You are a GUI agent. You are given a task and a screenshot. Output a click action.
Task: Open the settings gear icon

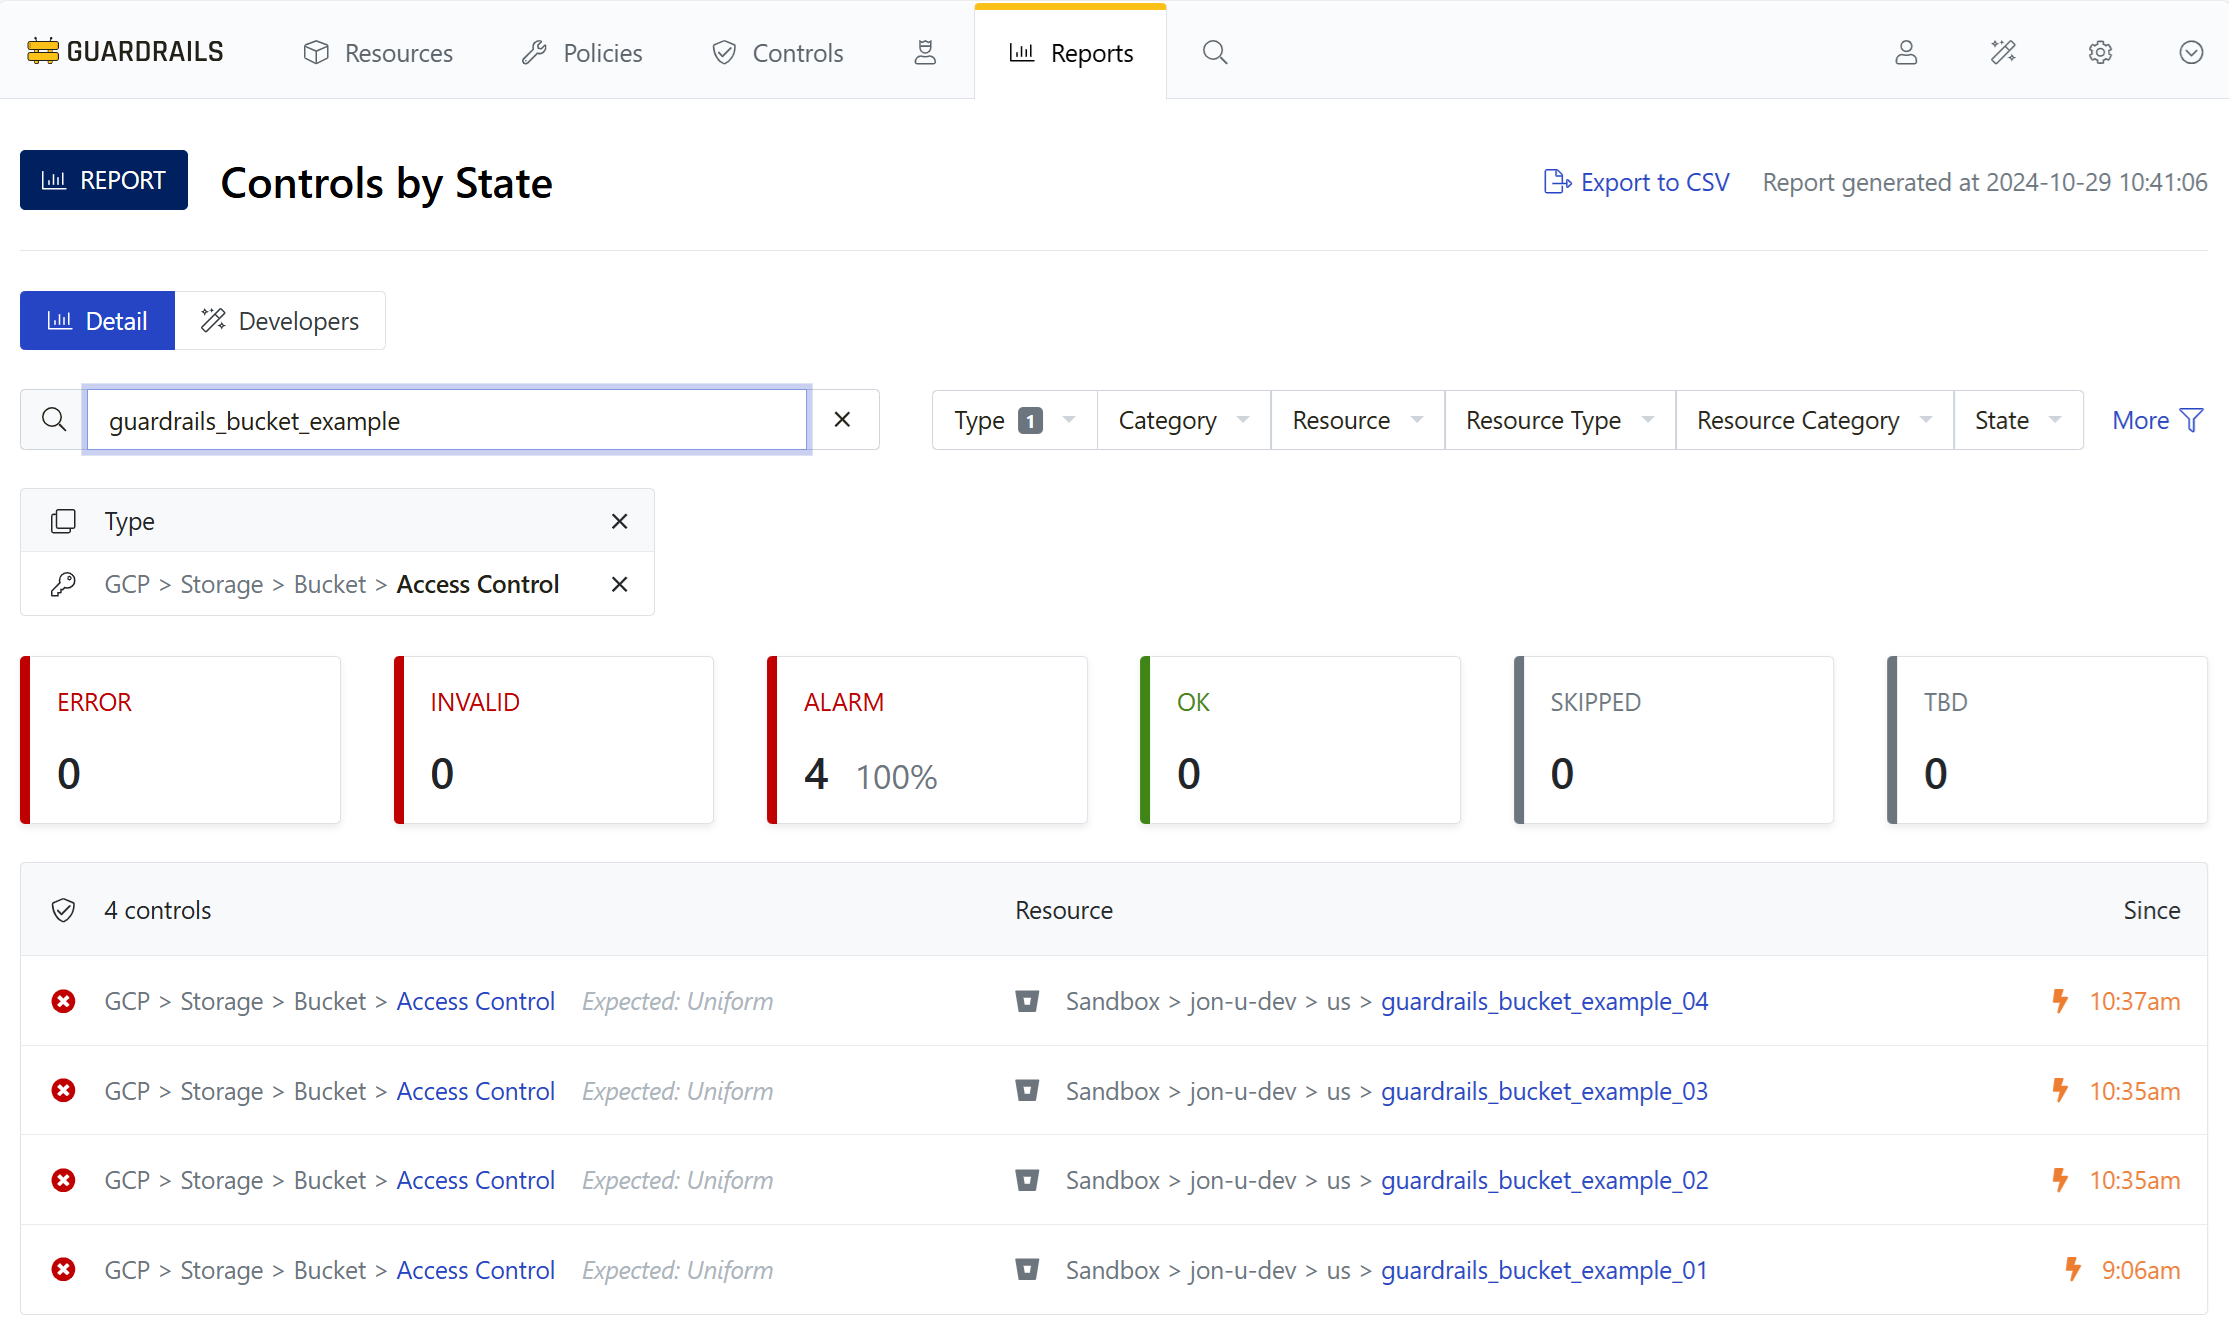click(2100, 52)
